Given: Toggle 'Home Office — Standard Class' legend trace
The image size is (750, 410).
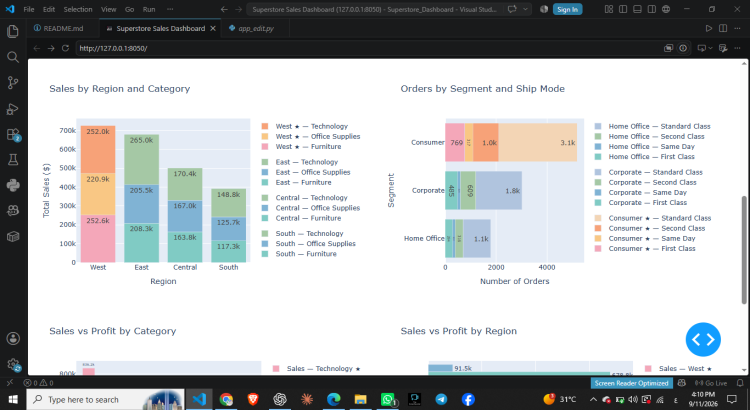Looking at the screenshot, I should (652, 126).
